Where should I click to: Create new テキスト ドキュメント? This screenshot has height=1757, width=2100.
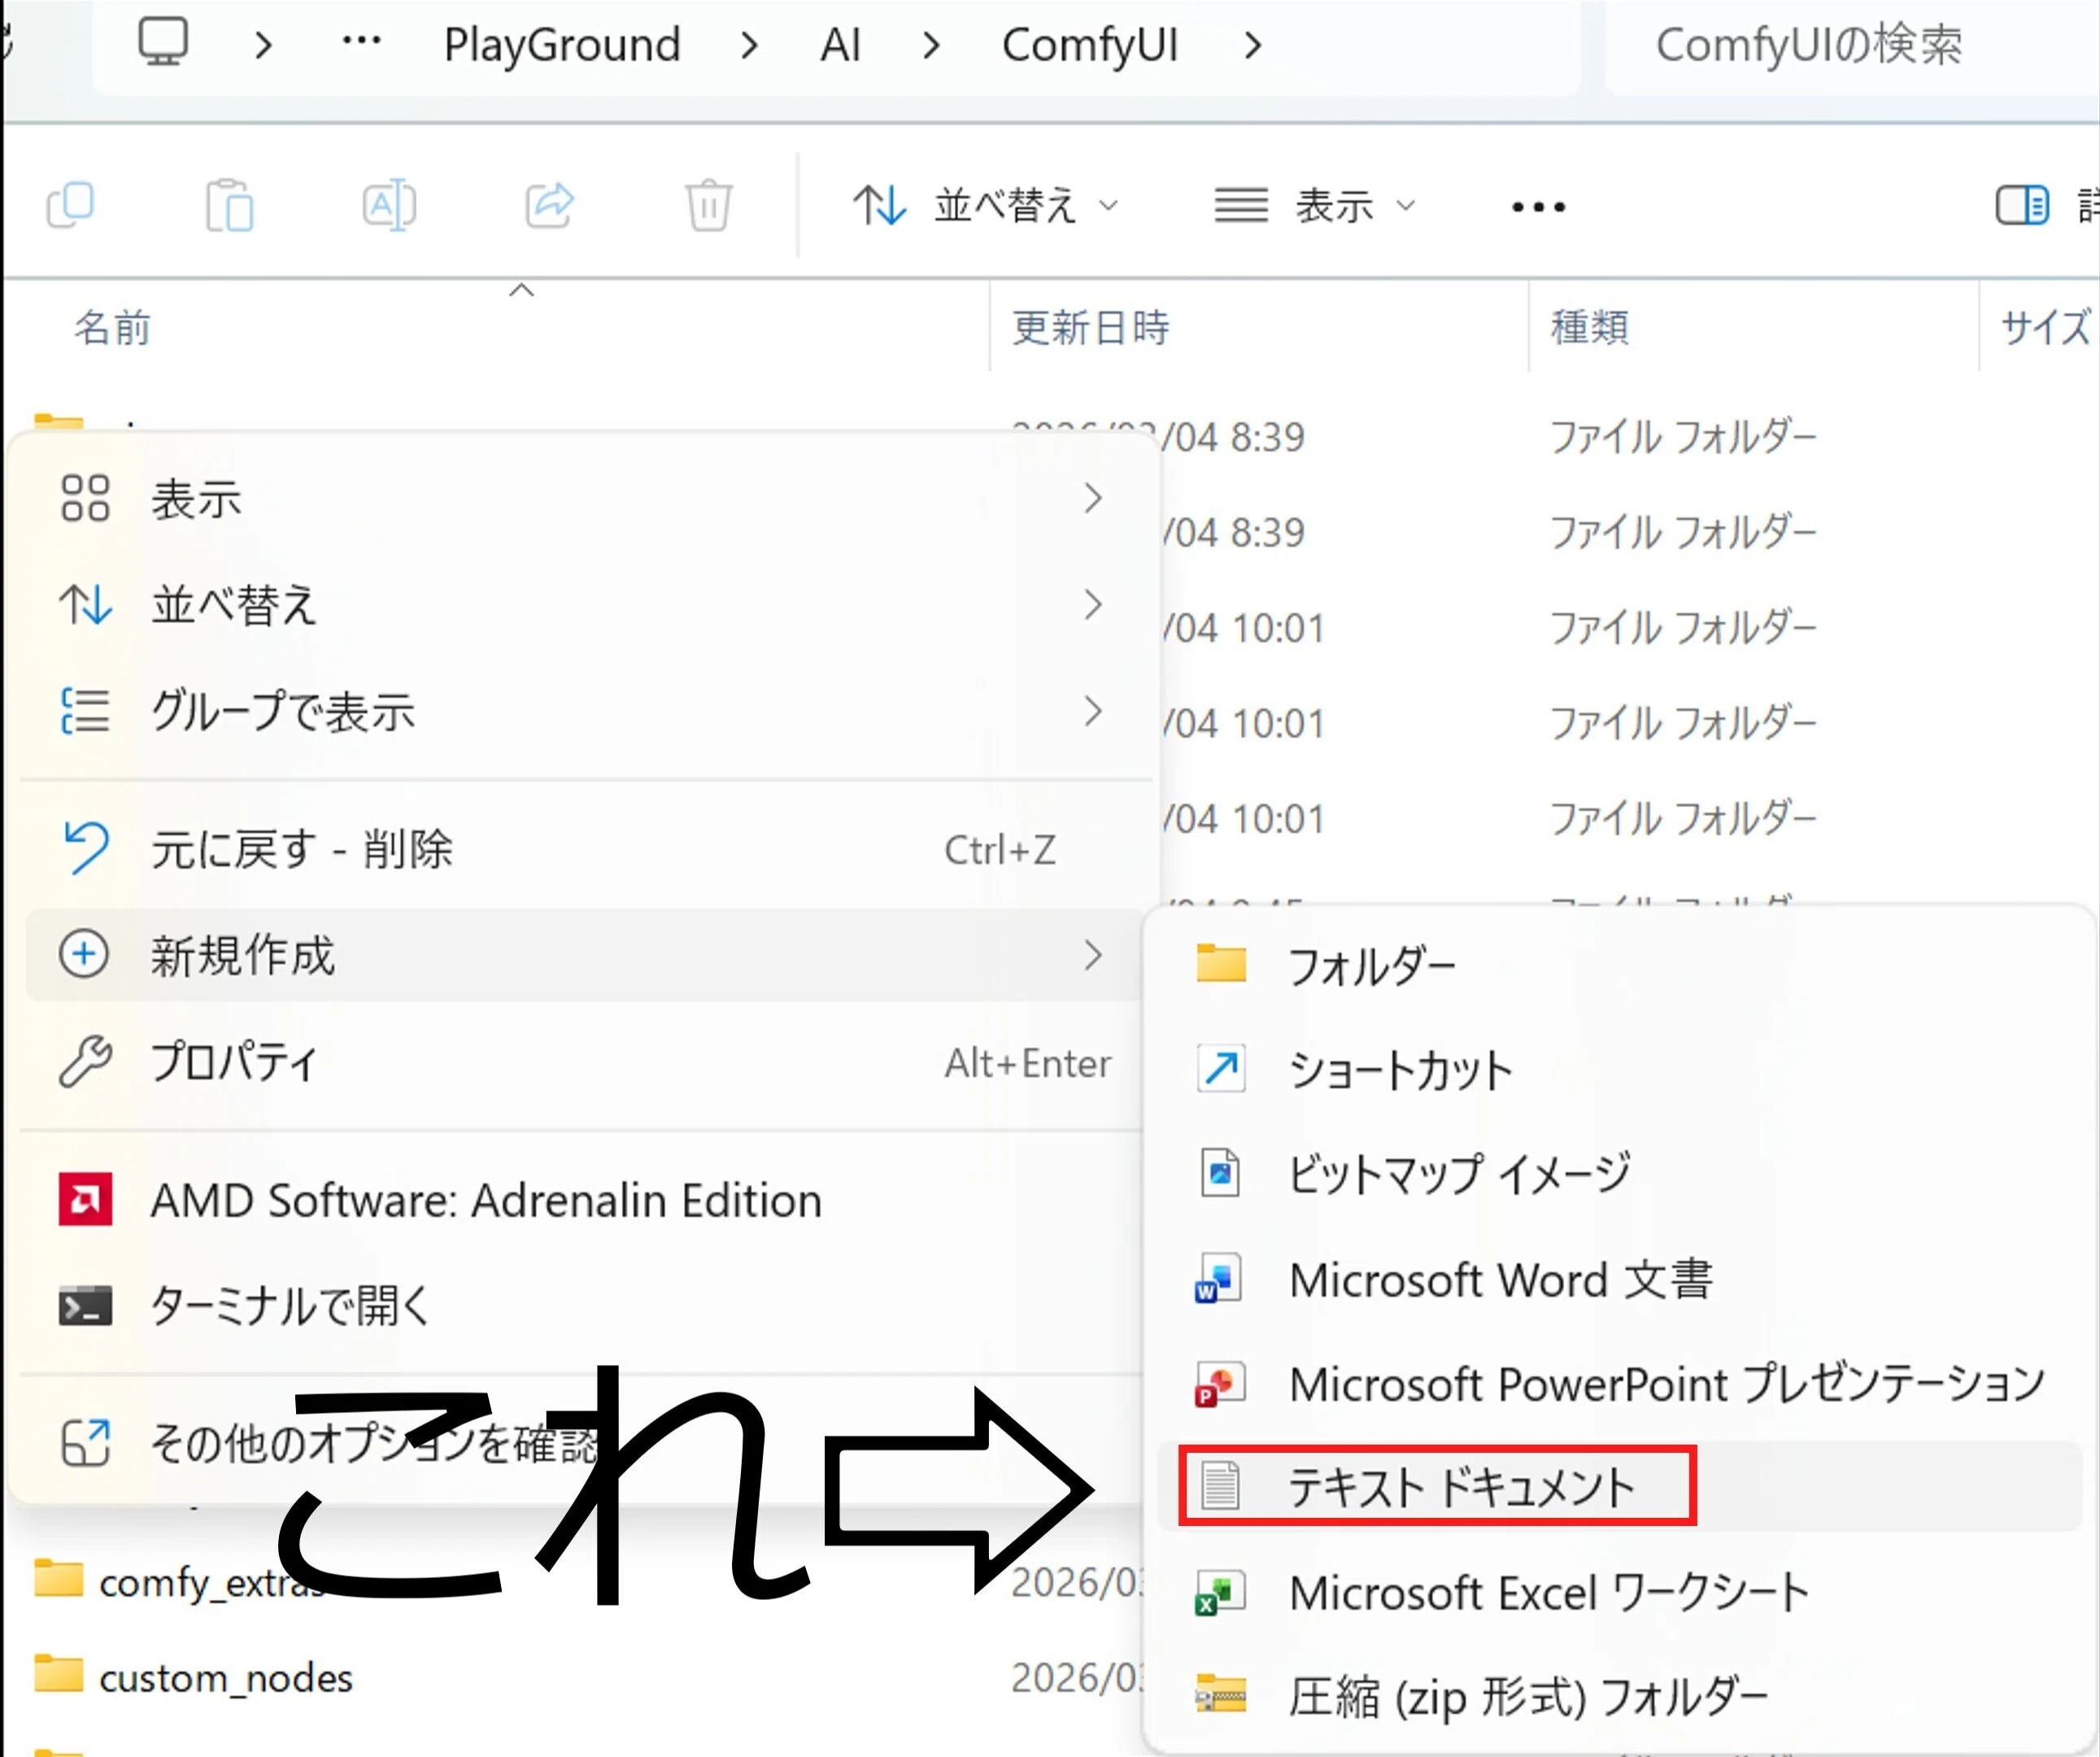[x=1620, y=1486]
